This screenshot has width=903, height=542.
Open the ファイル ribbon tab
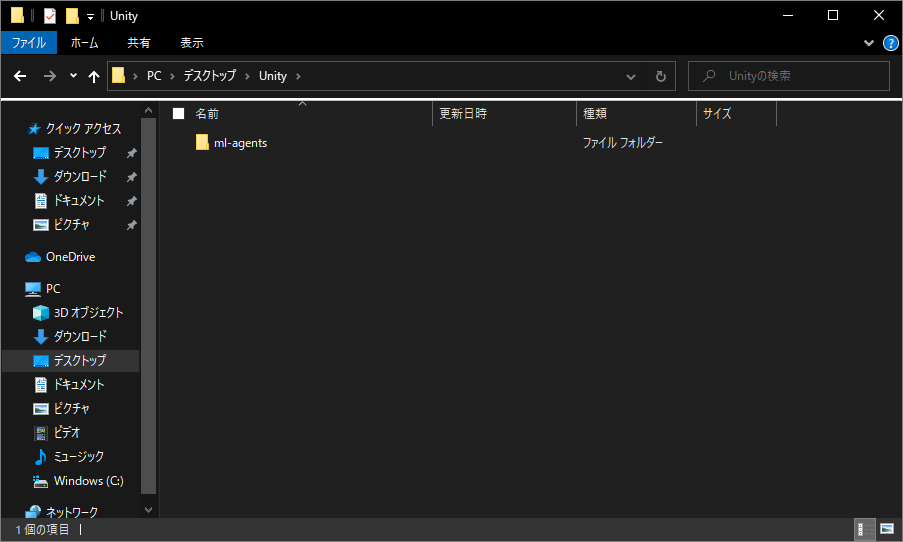tap(29, 43)
